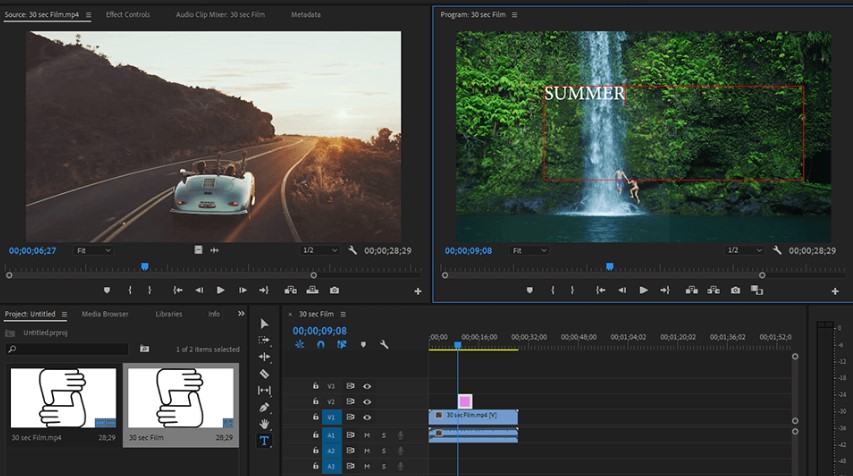Hide track V2 with eye toggle

[x=367, y=401]
